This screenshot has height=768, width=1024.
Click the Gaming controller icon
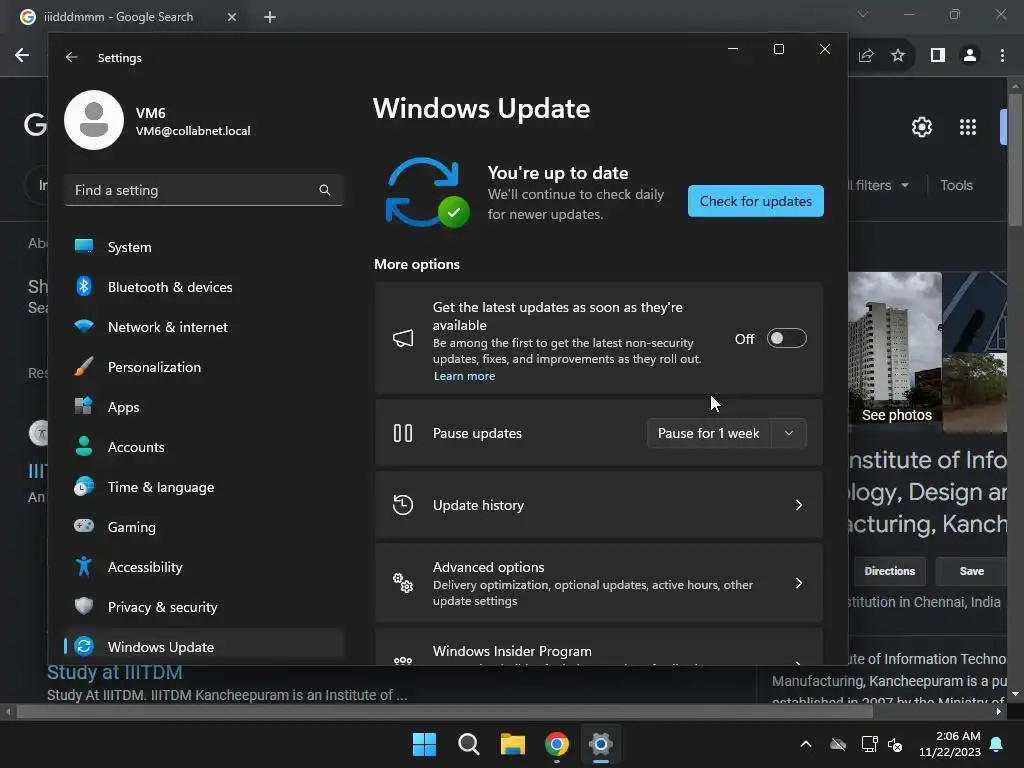tap(84, 526)
